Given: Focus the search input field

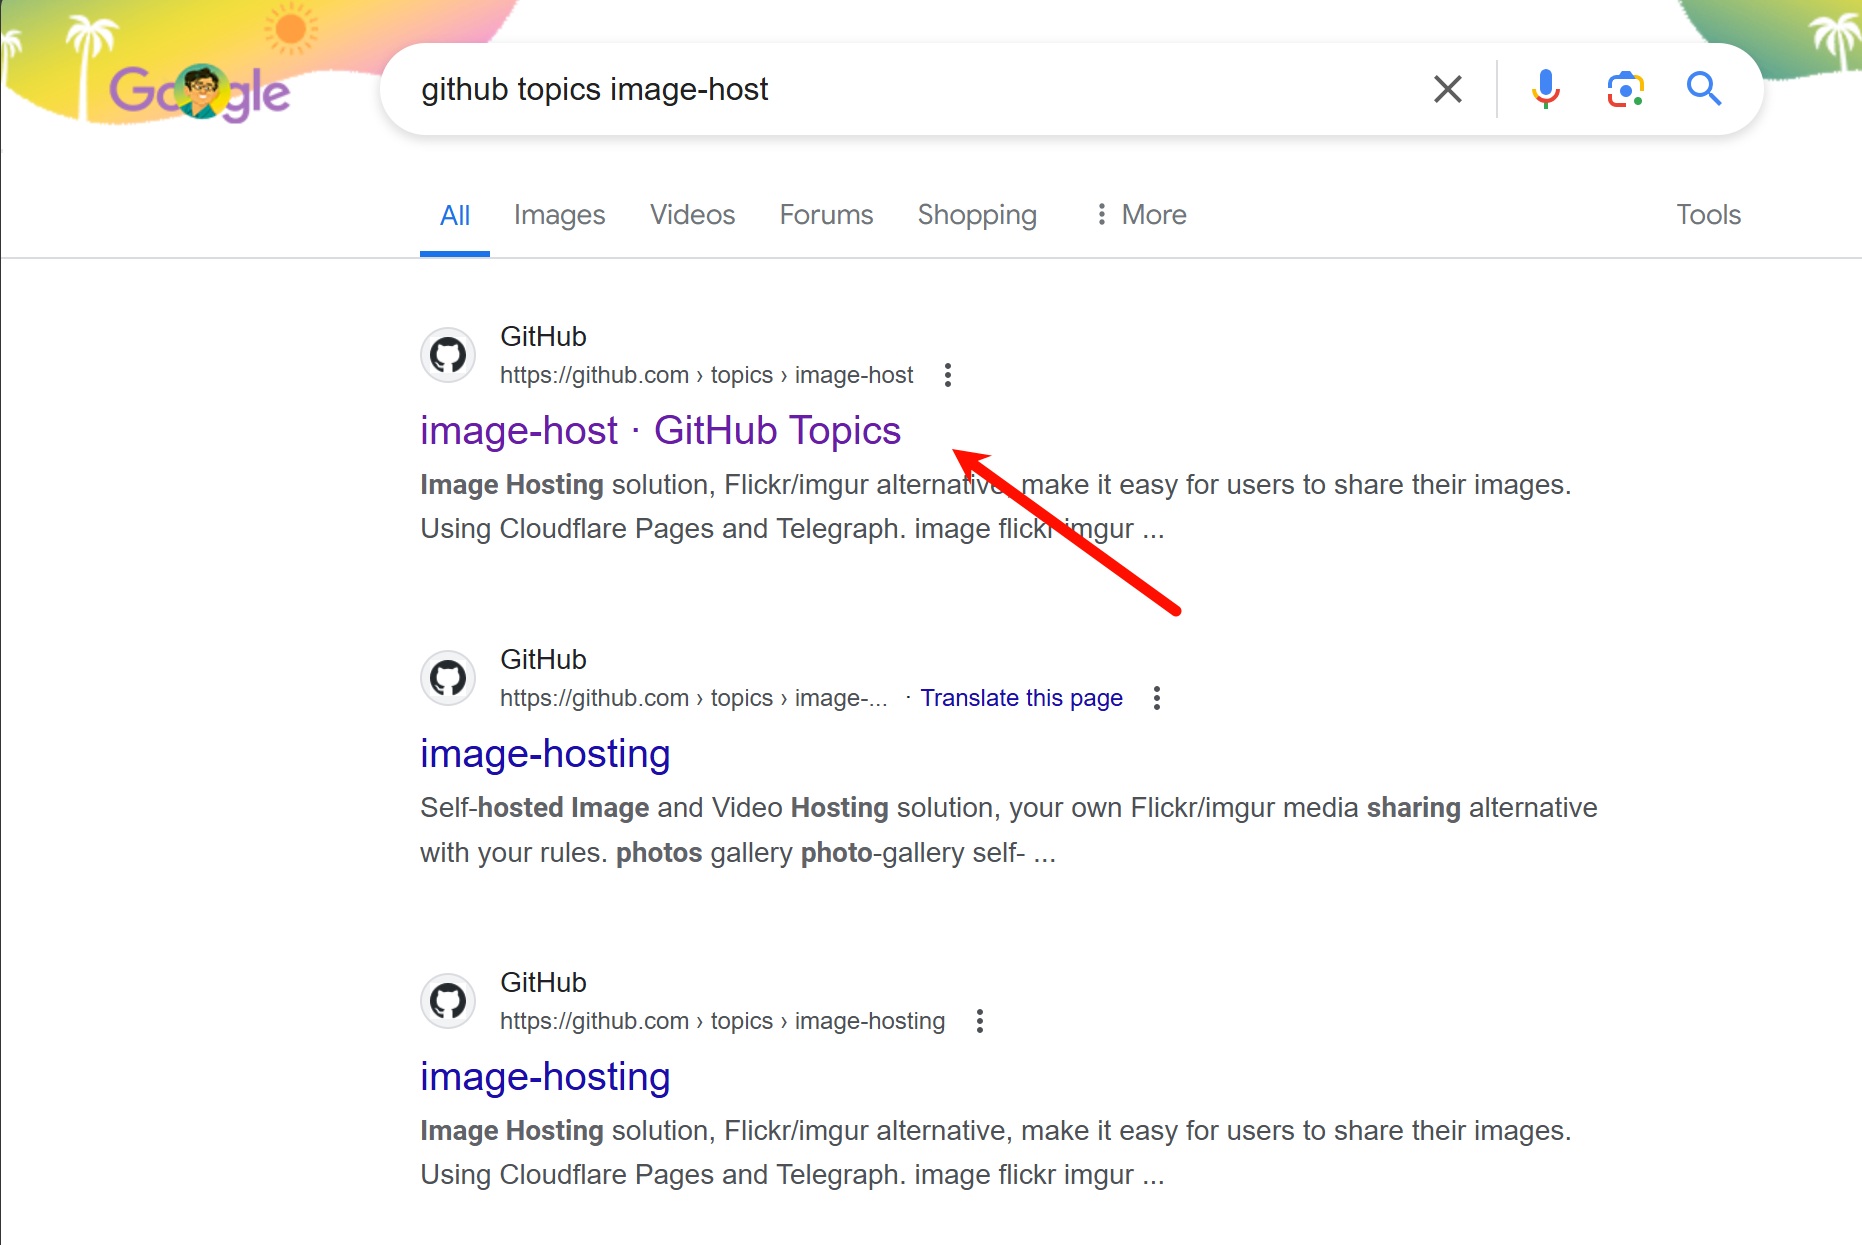Looking at the screenshot, I should click(x=900, y=89).
